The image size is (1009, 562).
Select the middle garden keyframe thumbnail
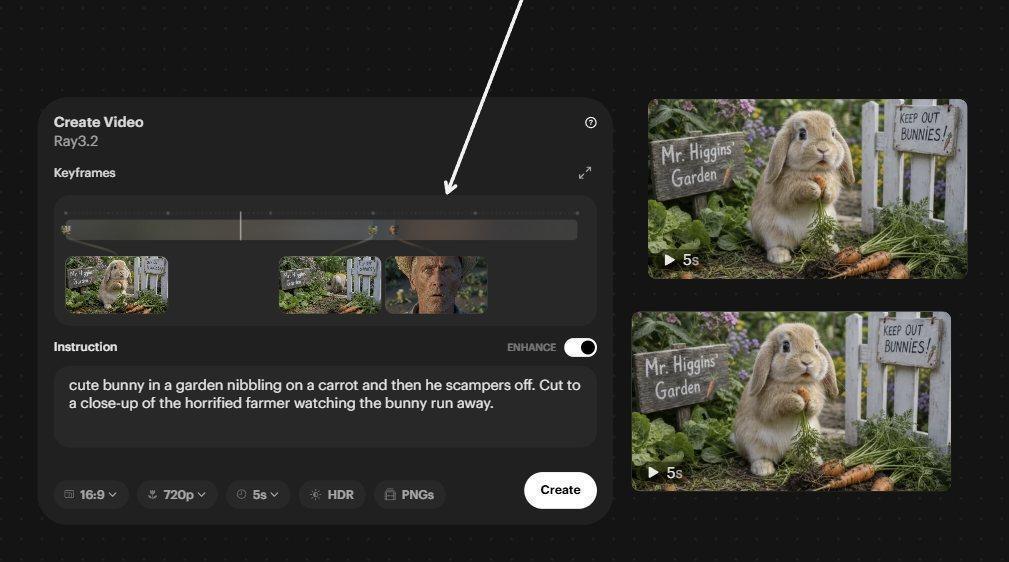[x=330, y=285]
